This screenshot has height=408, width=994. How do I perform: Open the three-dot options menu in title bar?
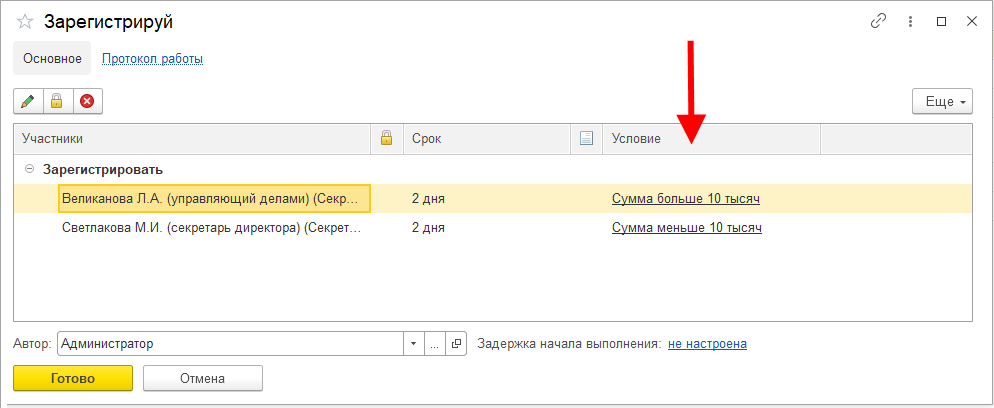[910, 21]
